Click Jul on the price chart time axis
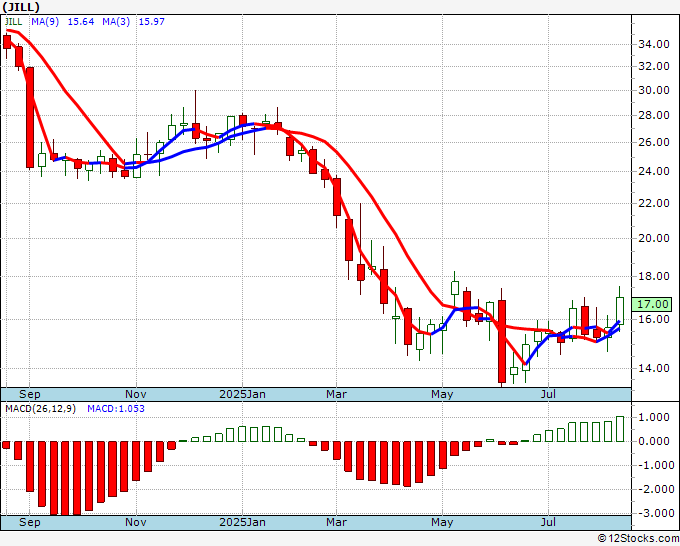The height and width of the screenshot is (546, 680). point(549,395)
